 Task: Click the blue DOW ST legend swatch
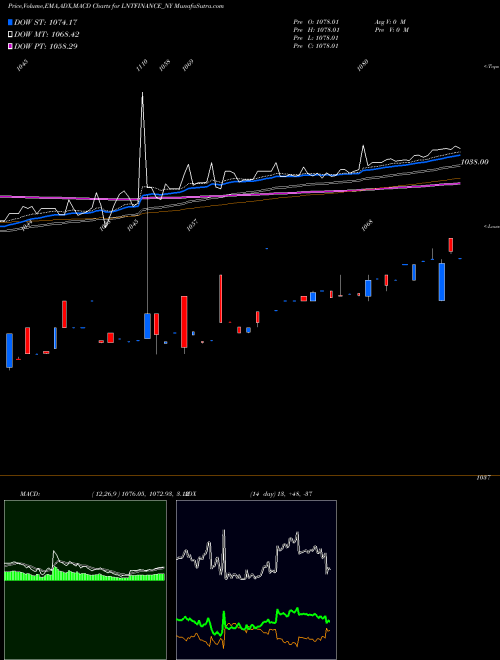click(10, 22)
